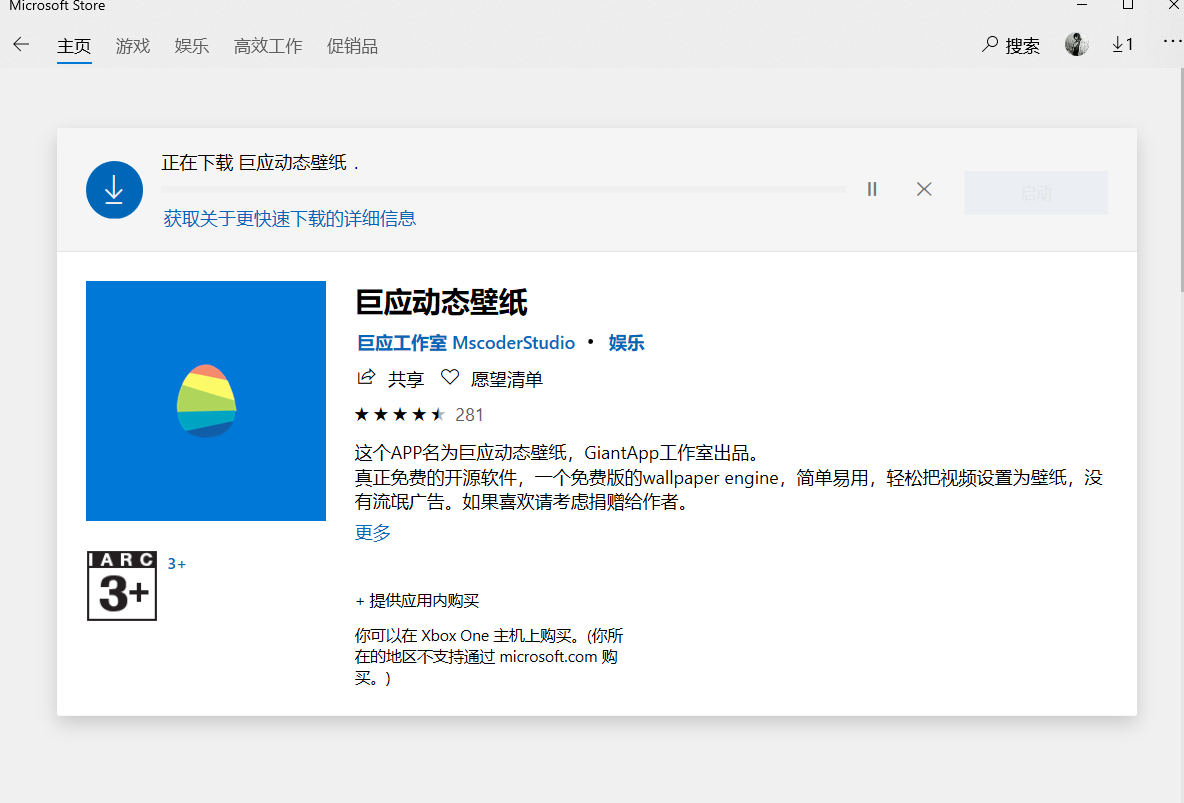Open the three-dot more menu
Viewport: 1184px width, 803px height.
tap(1172, 42)
